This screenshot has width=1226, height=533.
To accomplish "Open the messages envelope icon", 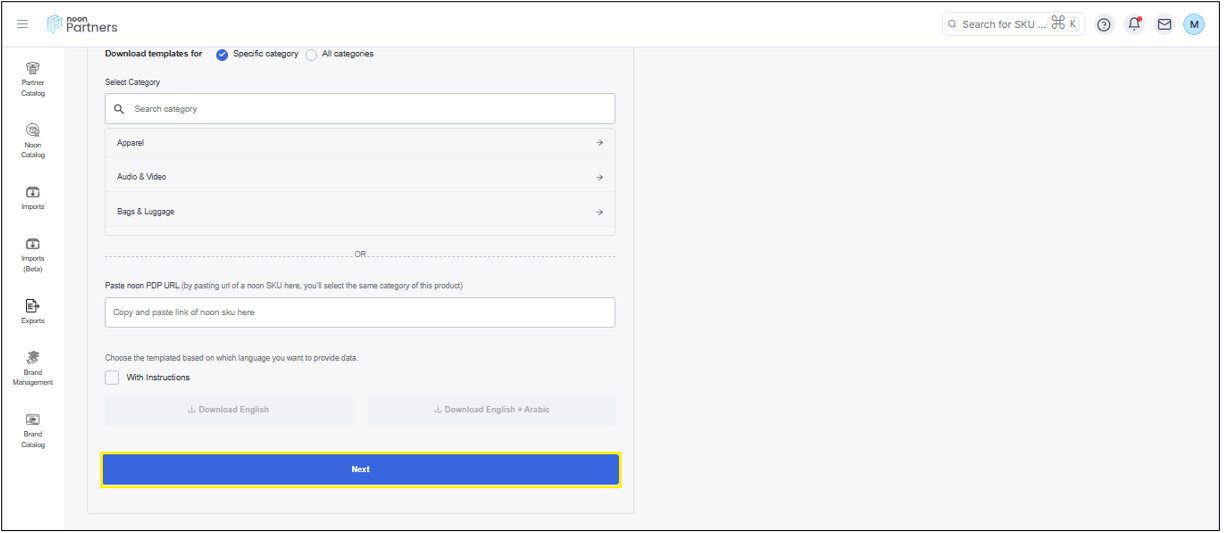I will (x=1164, y=25).
